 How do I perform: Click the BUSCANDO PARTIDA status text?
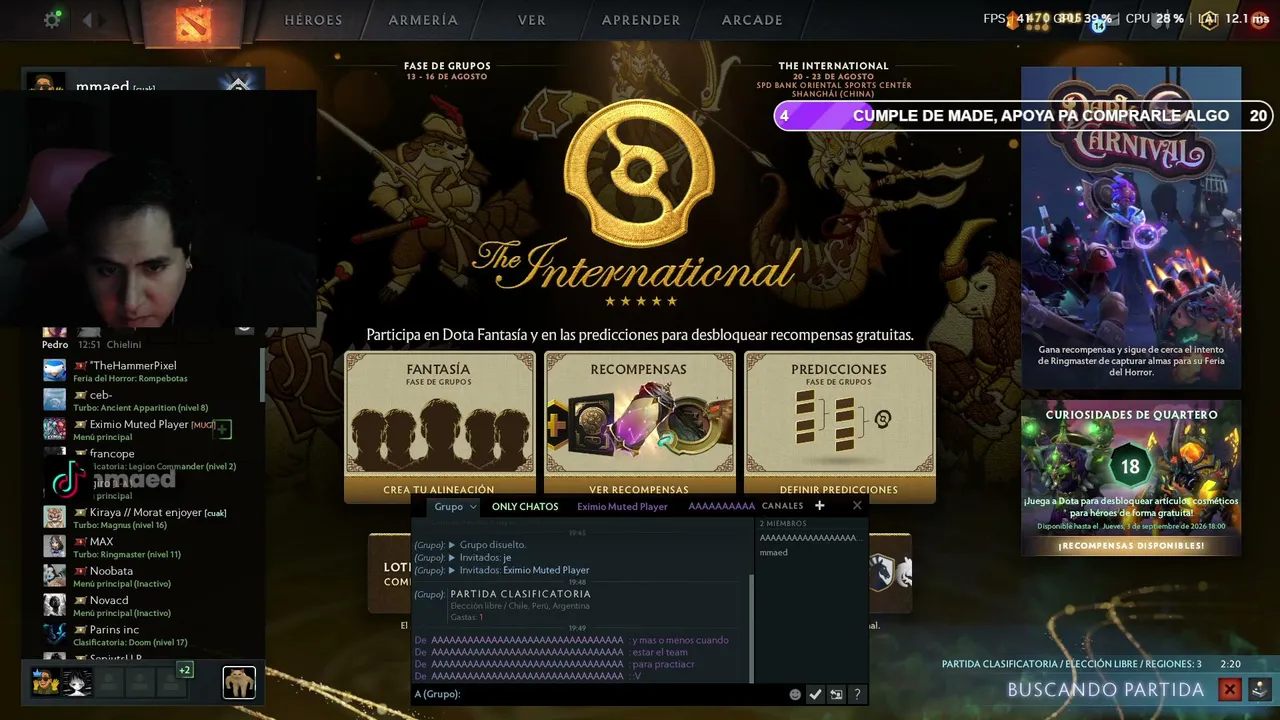pyautogui.click(x=1106, y=689)
